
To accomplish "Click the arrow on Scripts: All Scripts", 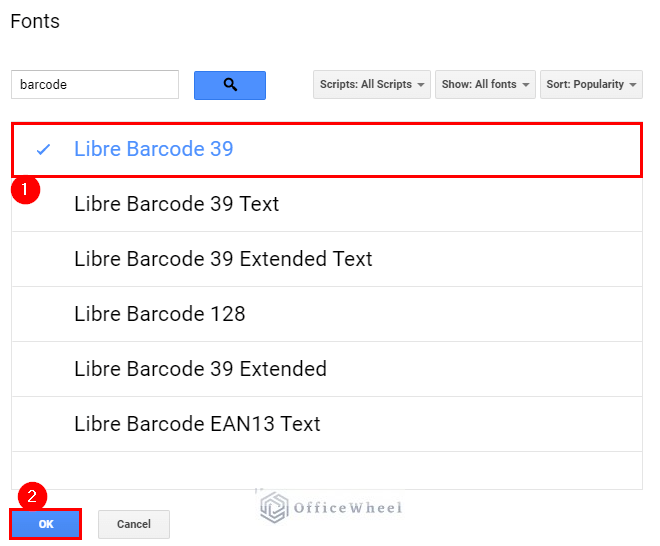I will (420, 85).
